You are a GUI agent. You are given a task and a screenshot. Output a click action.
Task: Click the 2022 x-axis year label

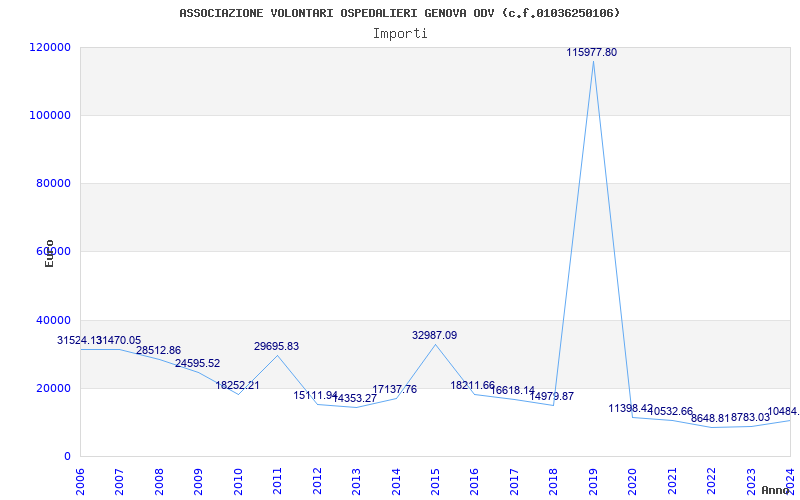pyautogui.click(x=712, y=482)
